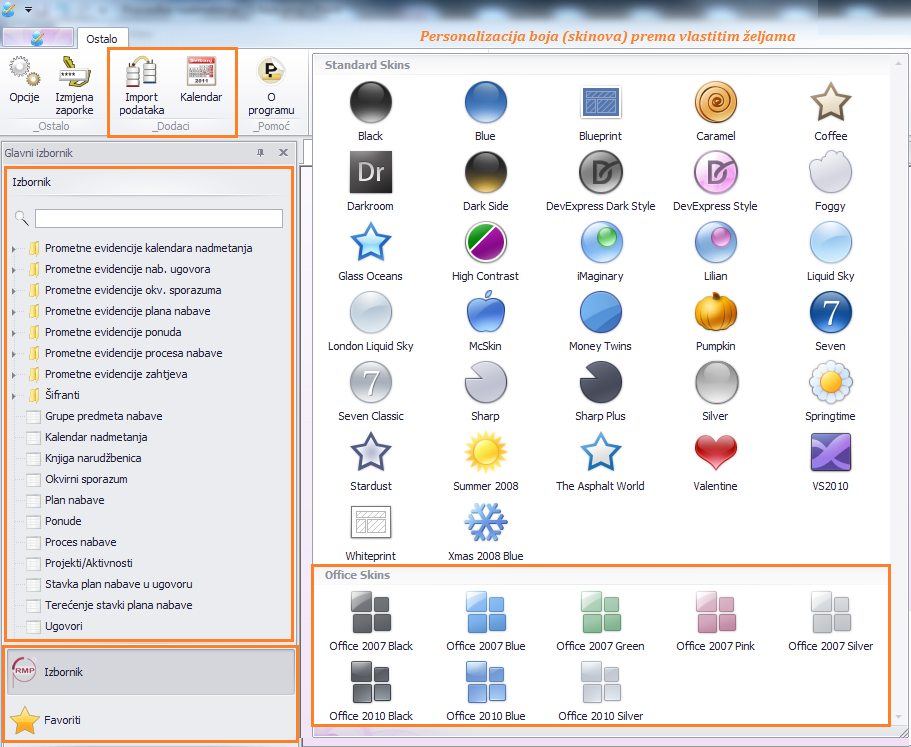The image size is (911, 747).
Task: Apply DevExpress Dark Style skin
Action: 600,181
